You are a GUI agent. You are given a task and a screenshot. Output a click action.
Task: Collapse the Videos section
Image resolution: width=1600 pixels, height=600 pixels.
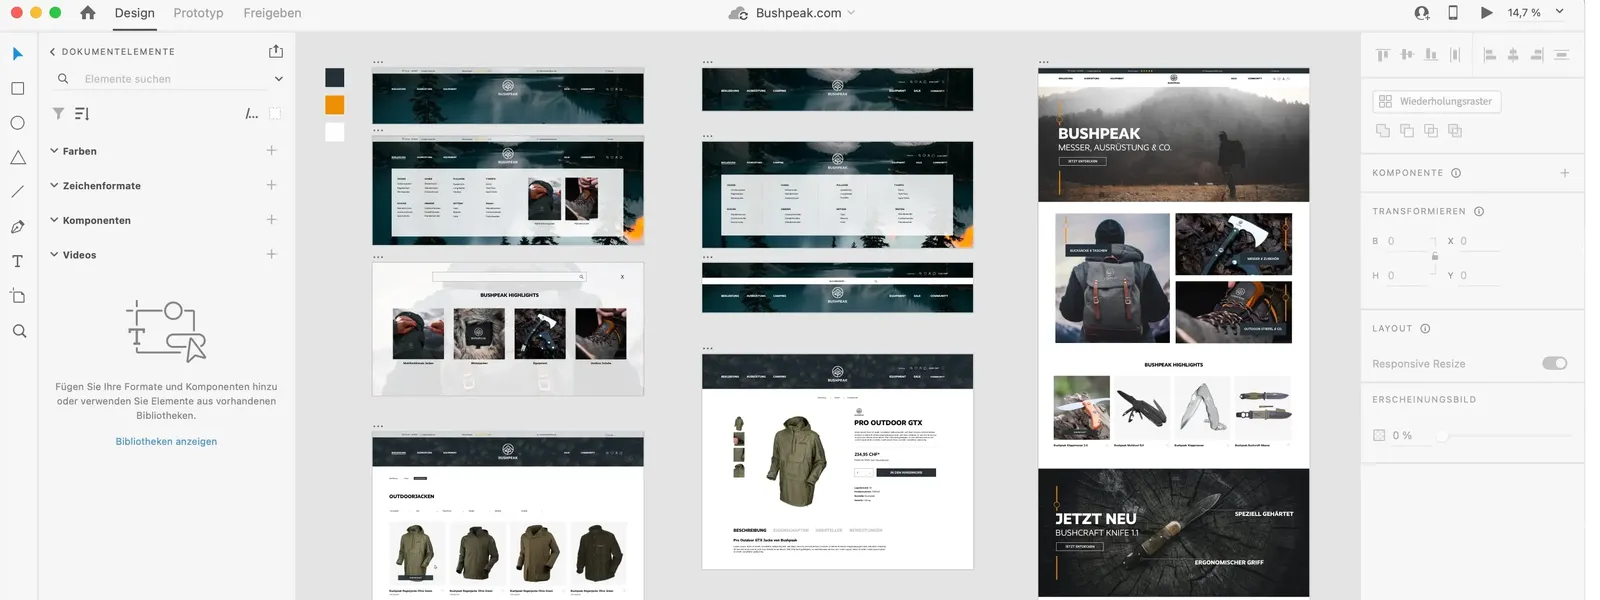point(54,254)
